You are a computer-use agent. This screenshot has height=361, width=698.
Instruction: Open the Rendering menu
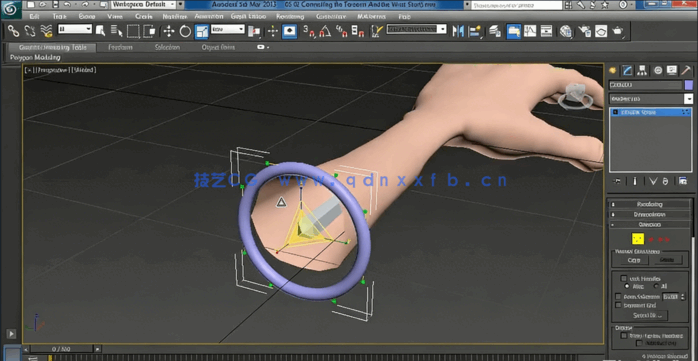pyautogui.click(x=290, y=16)
